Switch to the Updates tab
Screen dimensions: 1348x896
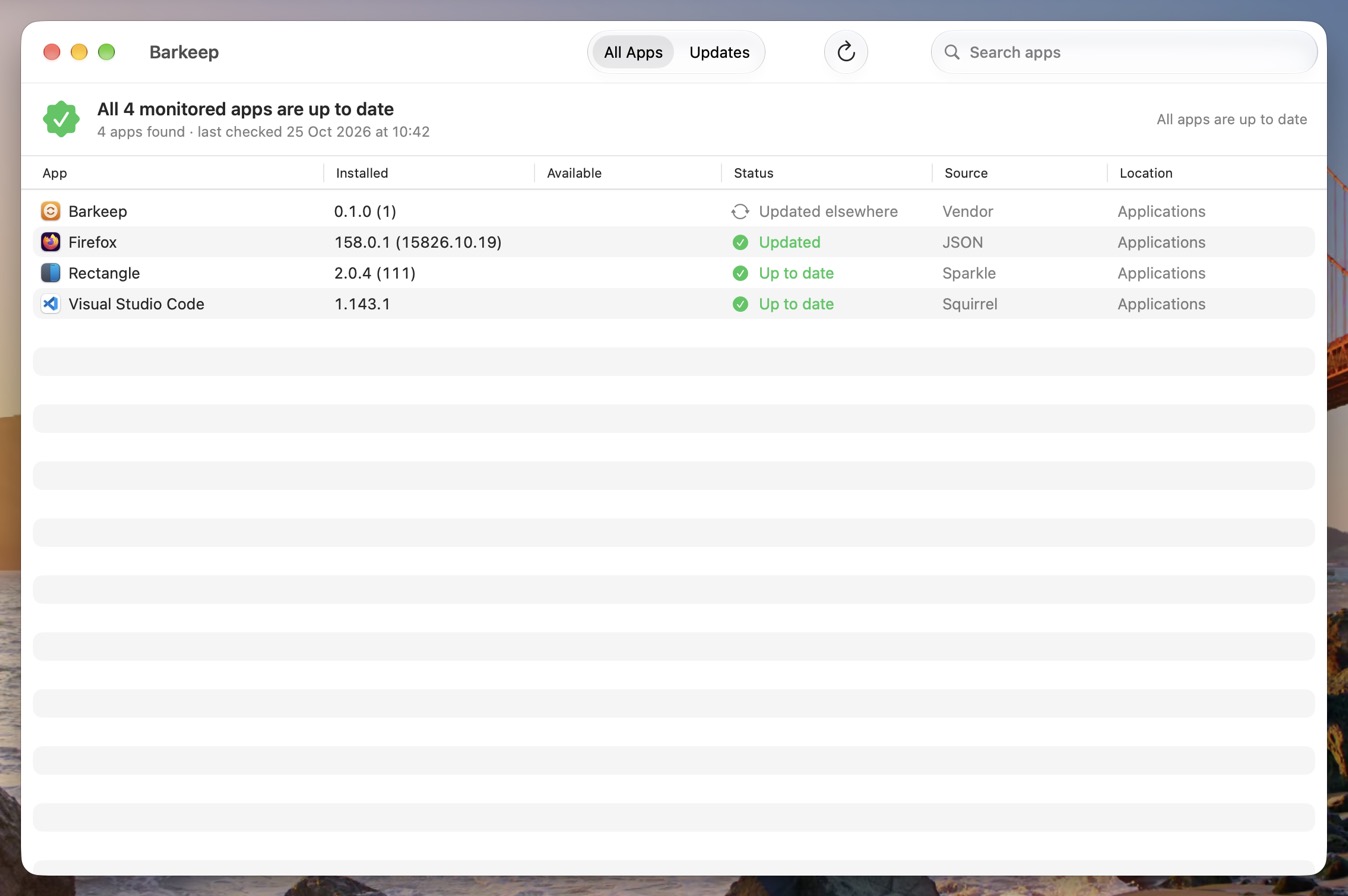tap(720, 52)
